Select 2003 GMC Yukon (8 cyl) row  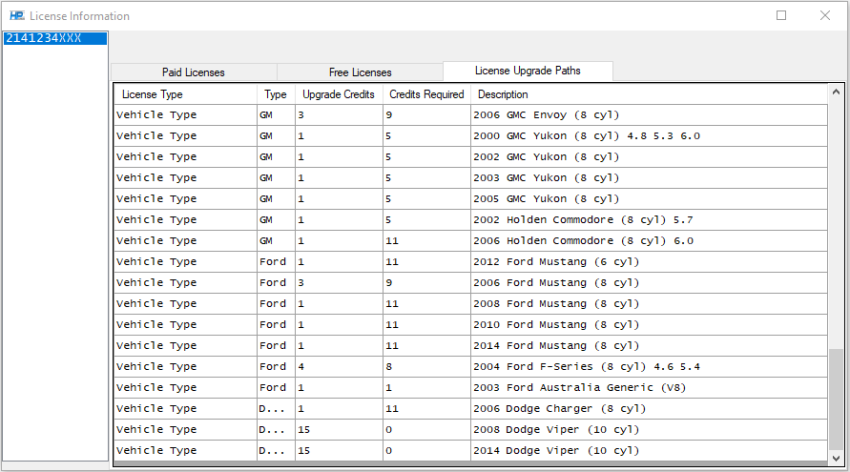471,178
